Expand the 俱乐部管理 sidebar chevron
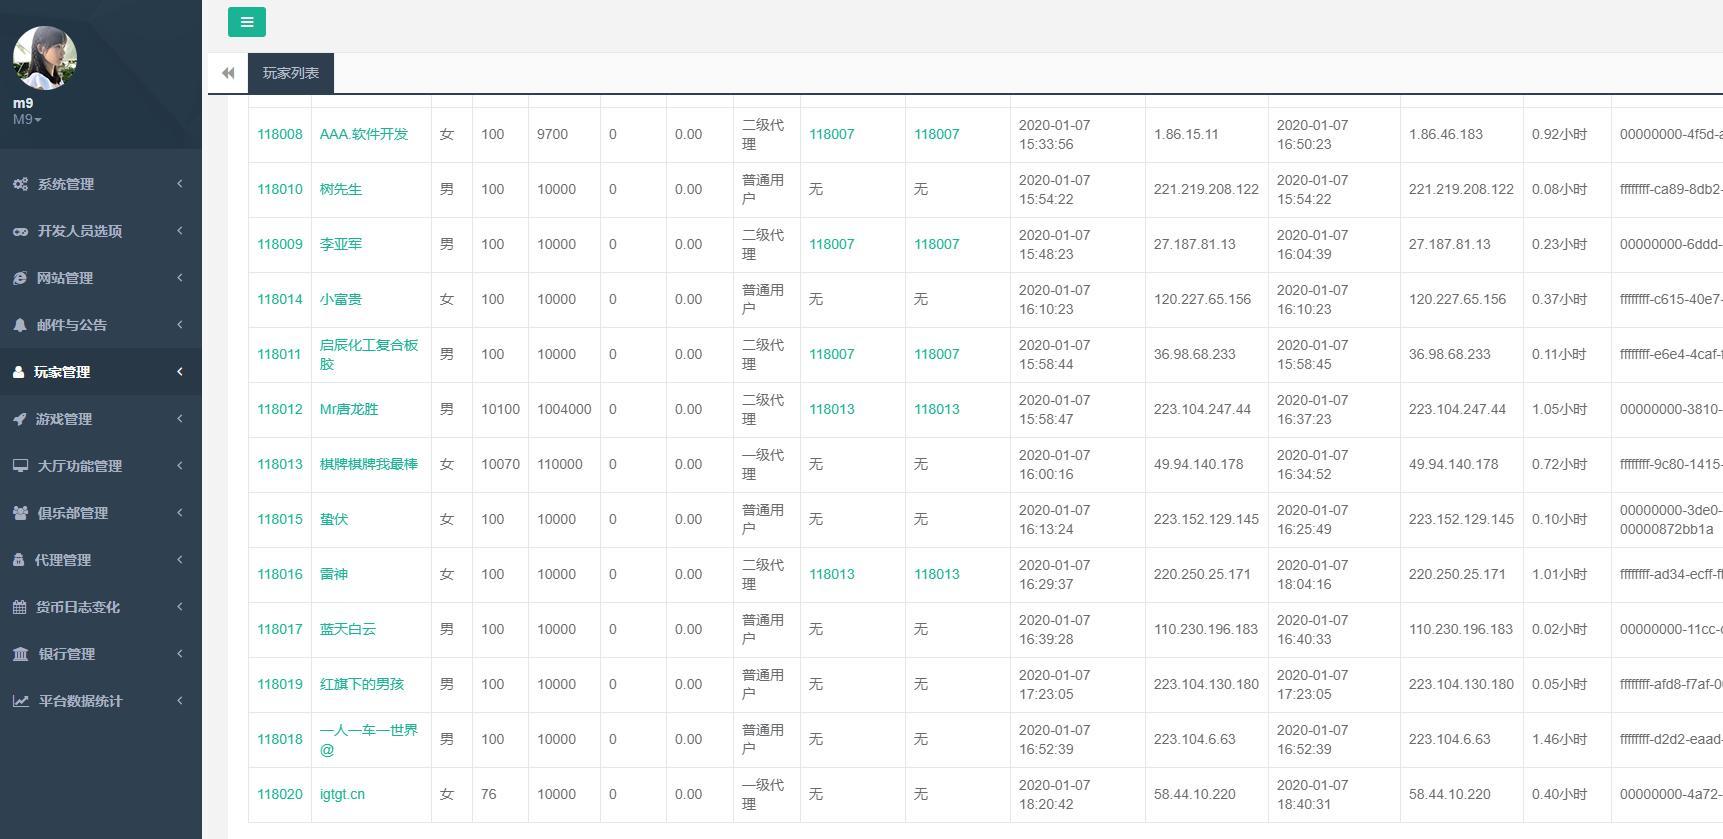 point(180,513)
